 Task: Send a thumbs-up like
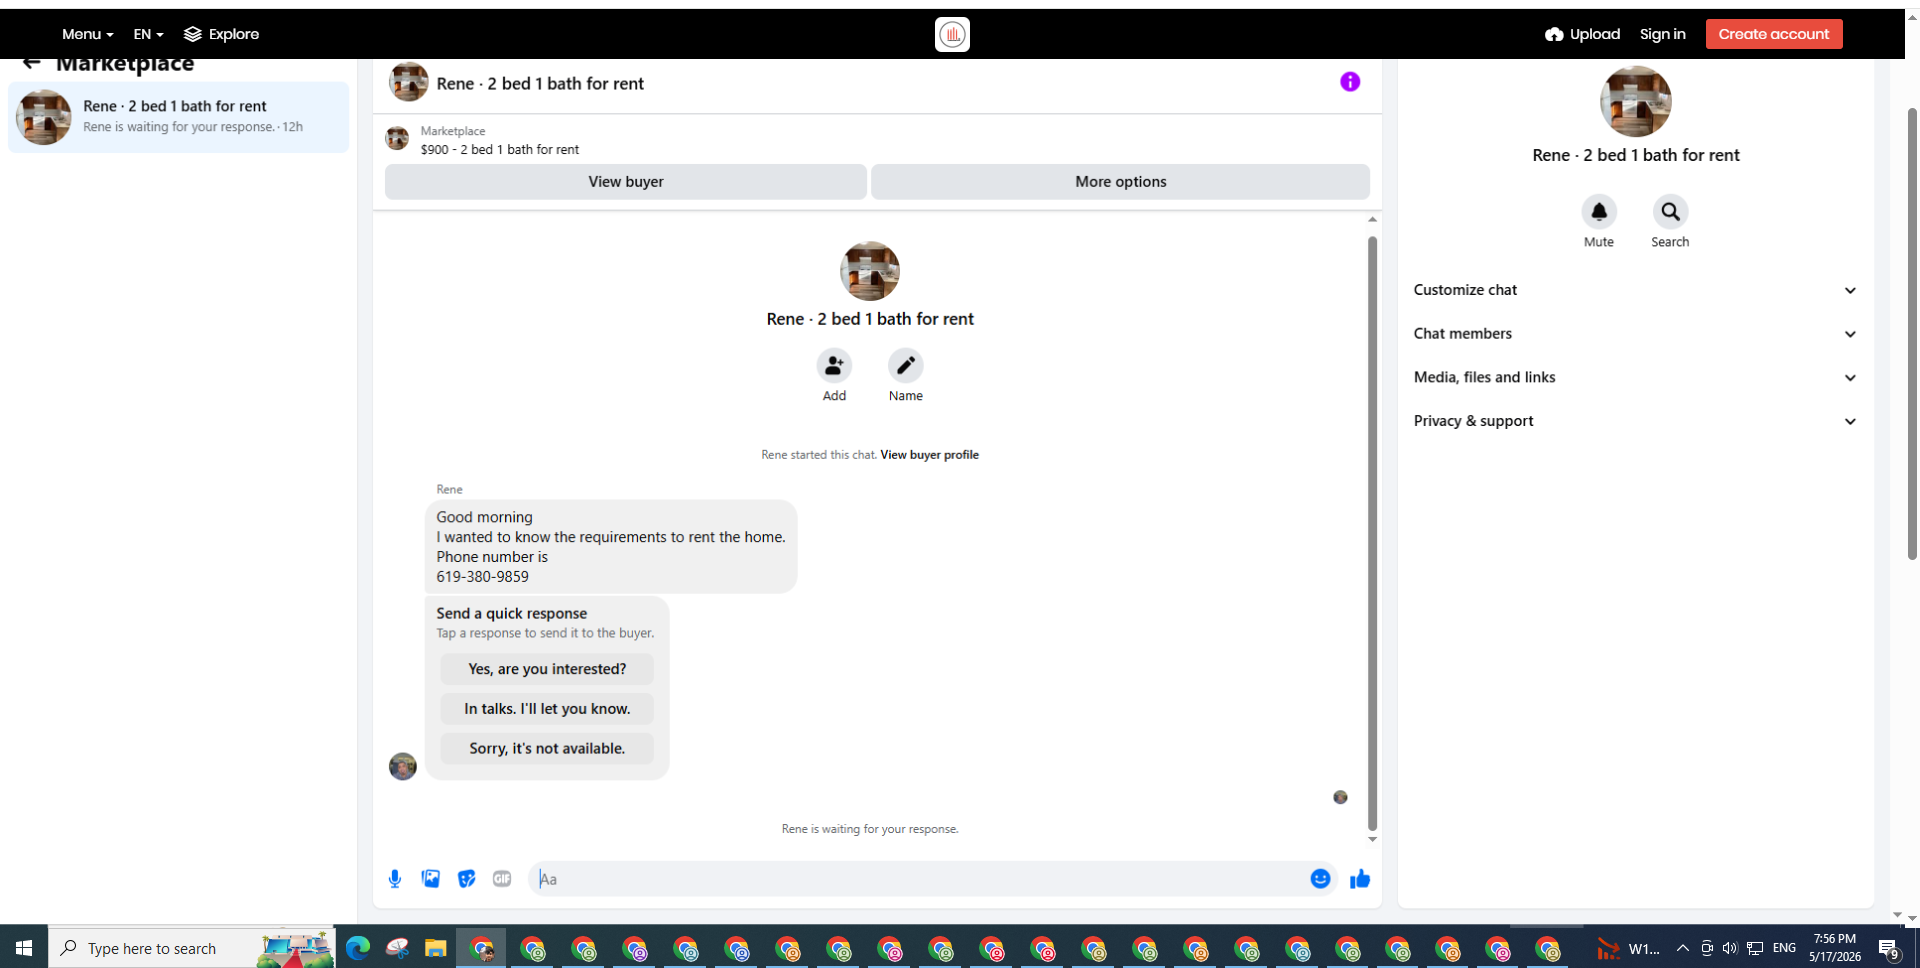1360,879
